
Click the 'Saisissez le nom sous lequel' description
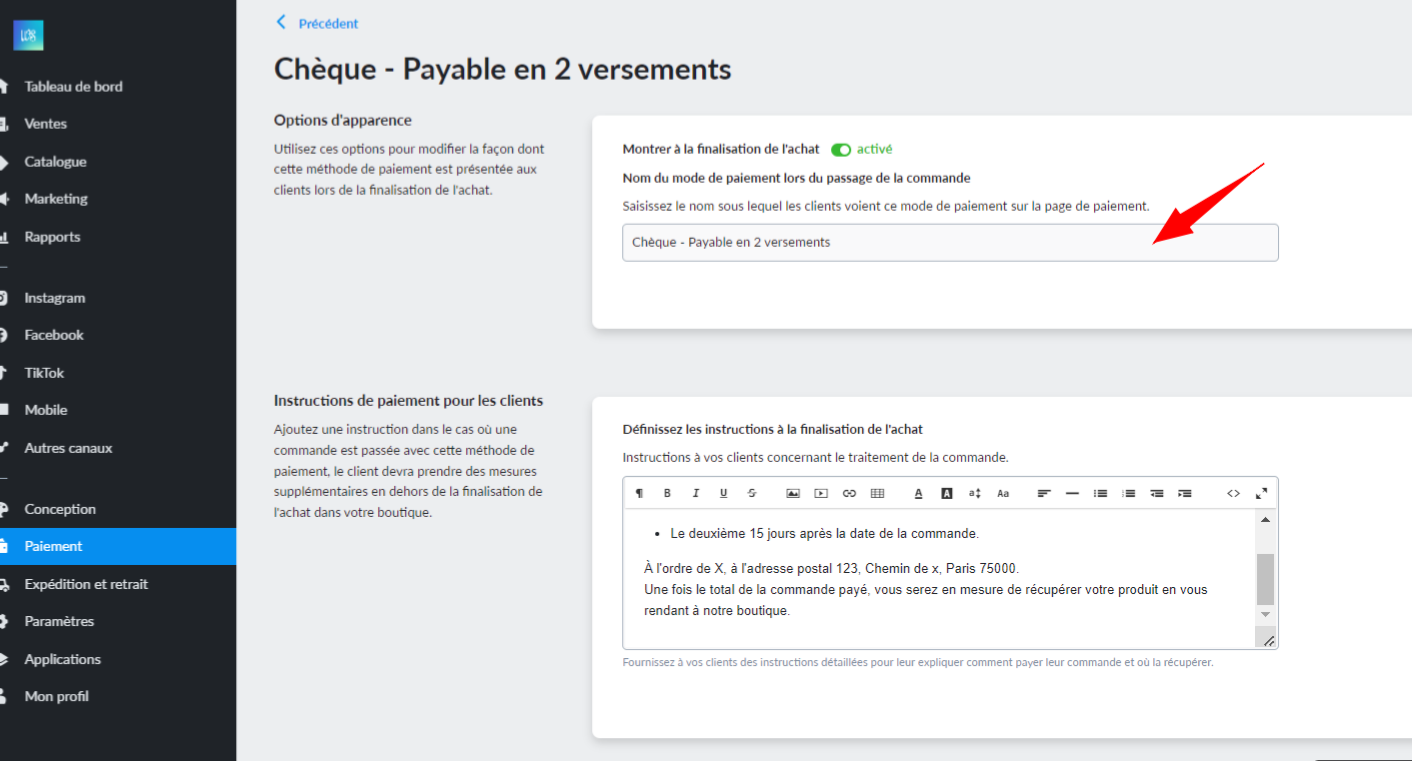click(x=886, y=206)
